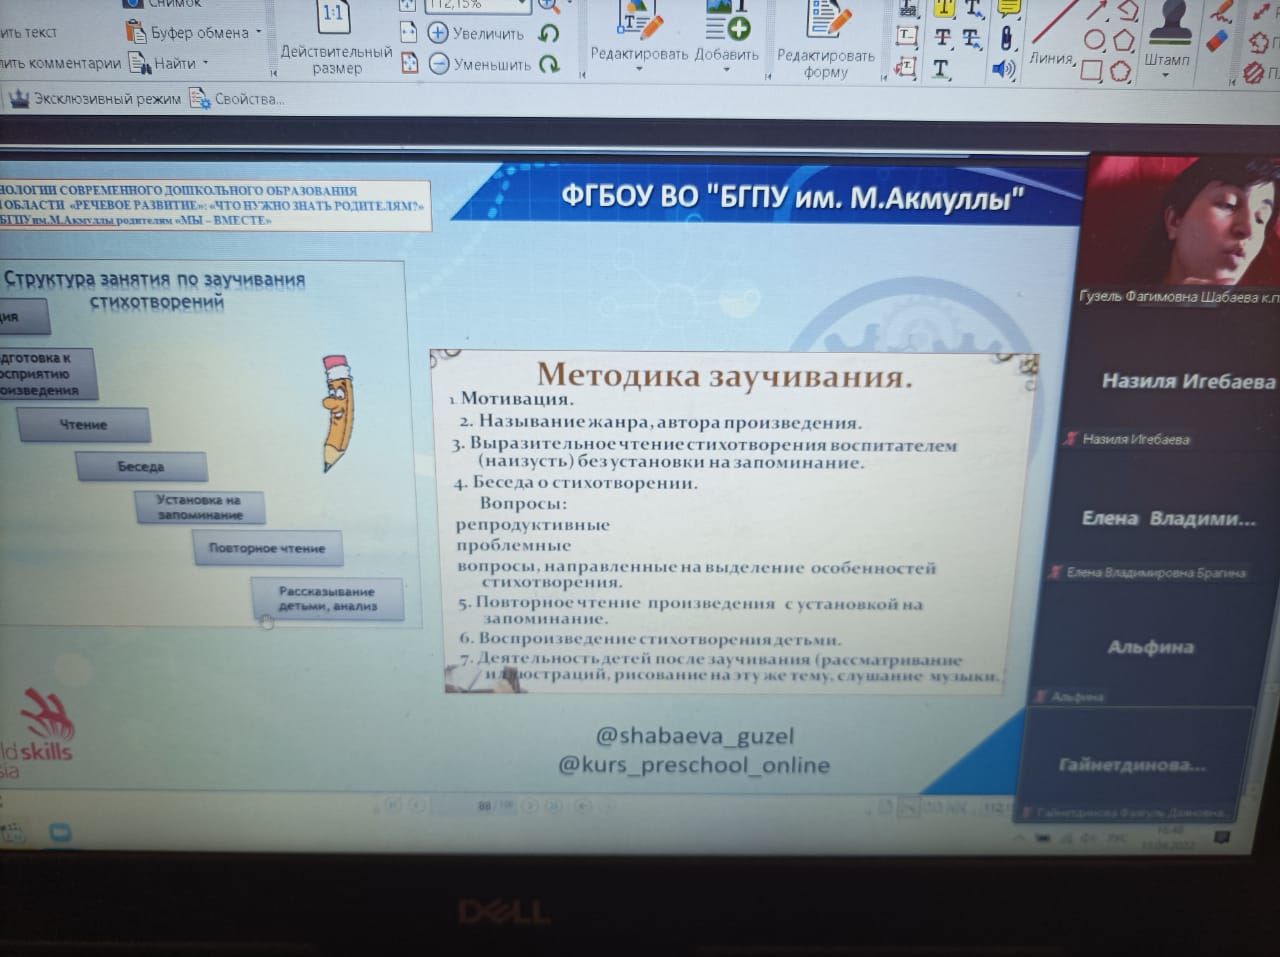Expand the Clipboard (Буфер обмена) dropdown

click(x=258, y=32)
